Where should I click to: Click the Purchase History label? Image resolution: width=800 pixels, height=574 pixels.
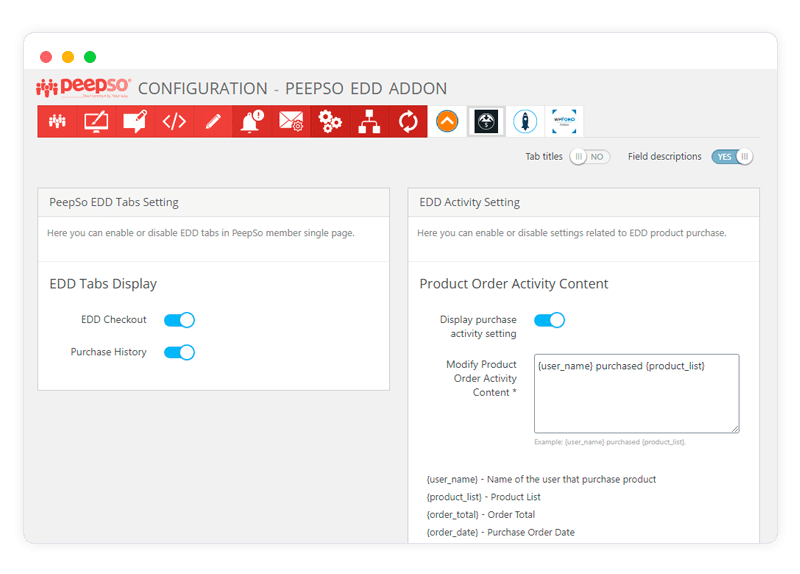click(109, 352)
